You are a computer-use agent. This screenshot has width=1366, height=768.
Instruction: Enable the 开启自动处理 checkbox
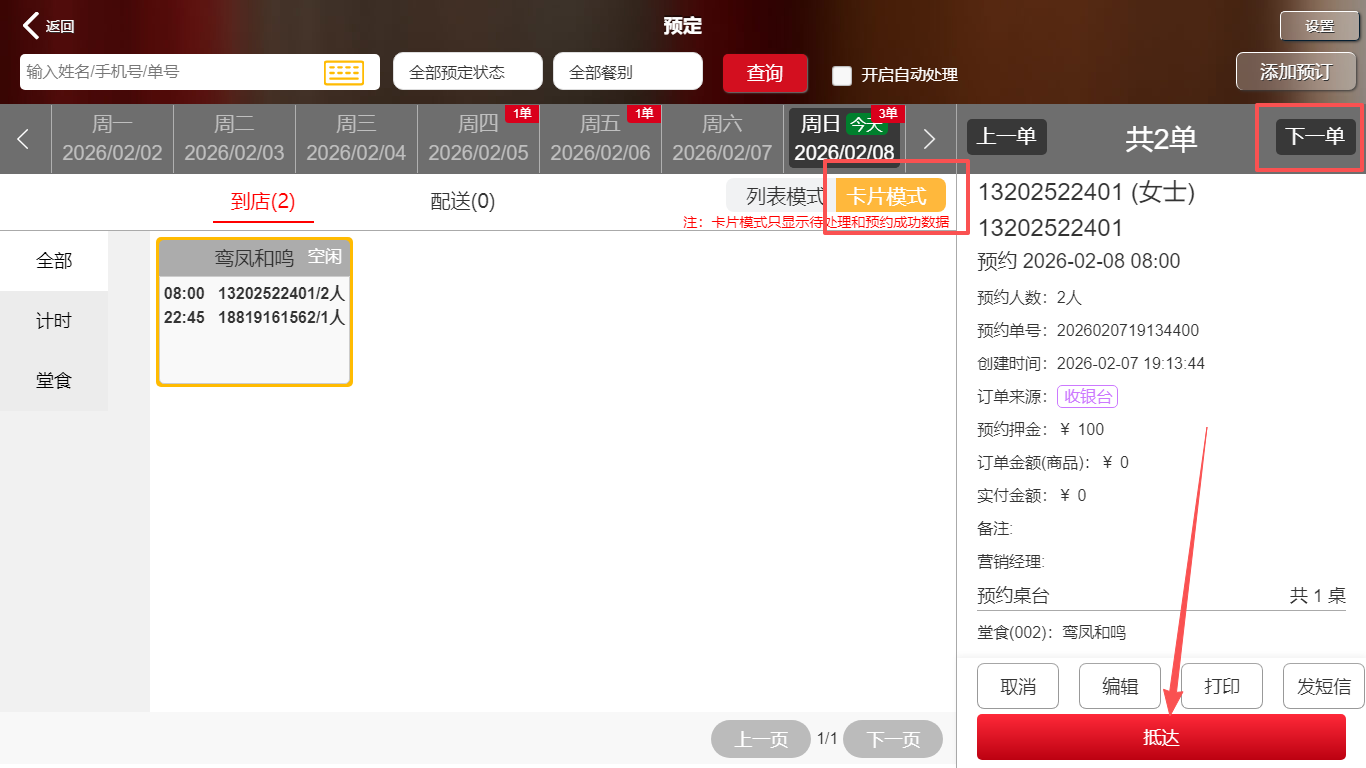[x=842, y=75]
